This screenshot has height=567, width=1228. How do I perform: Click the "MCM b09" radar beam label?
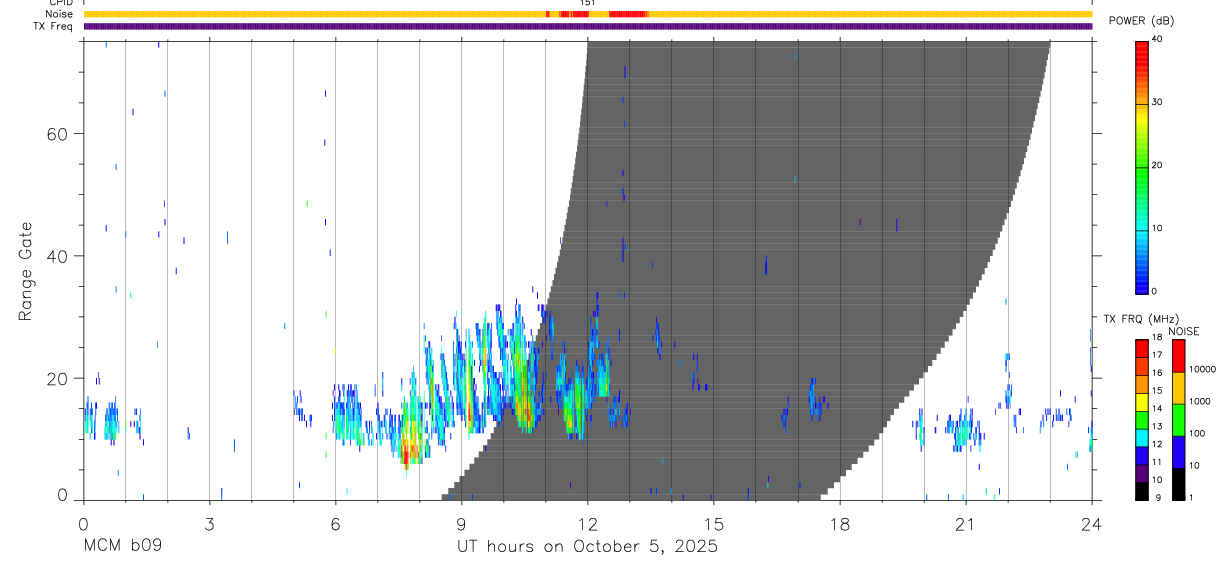(123, 547)
